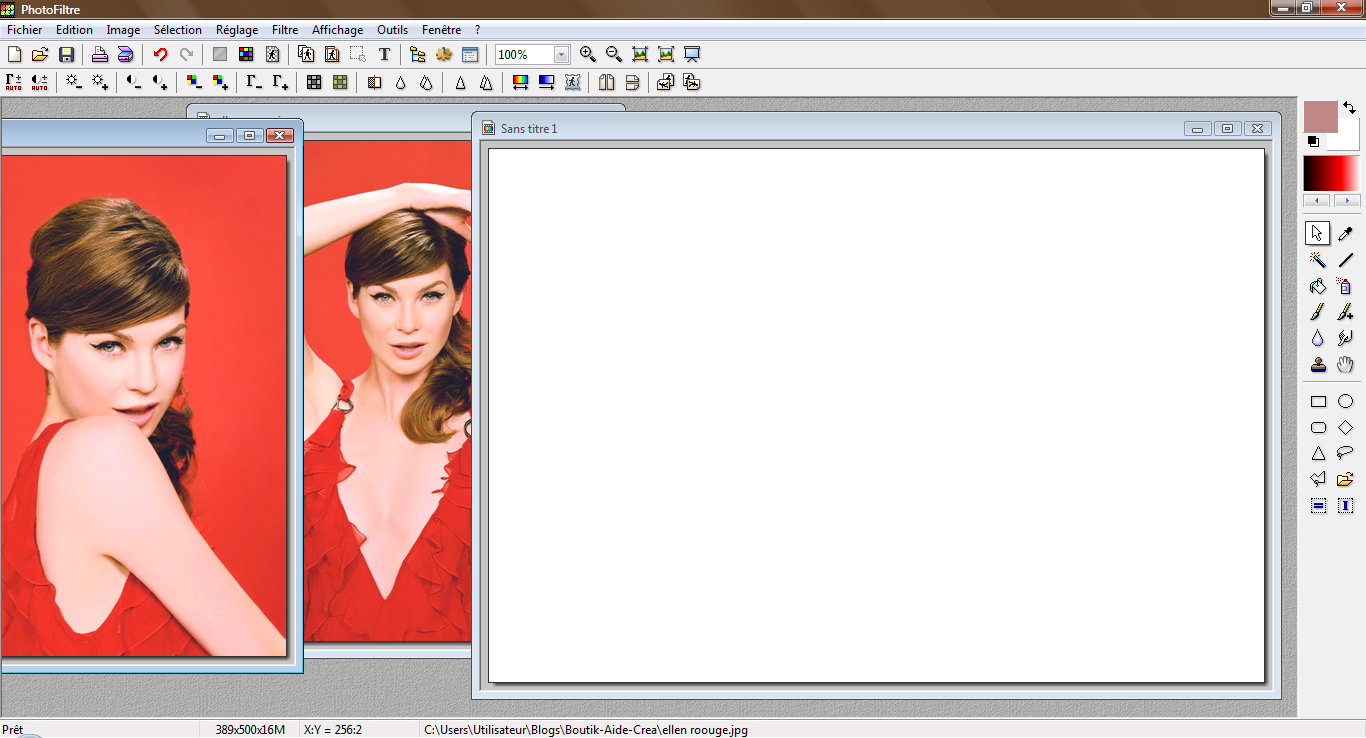Reset to default black and white colors
Viewport: 1366px width, 738px height.
[x=1313, y=142]
